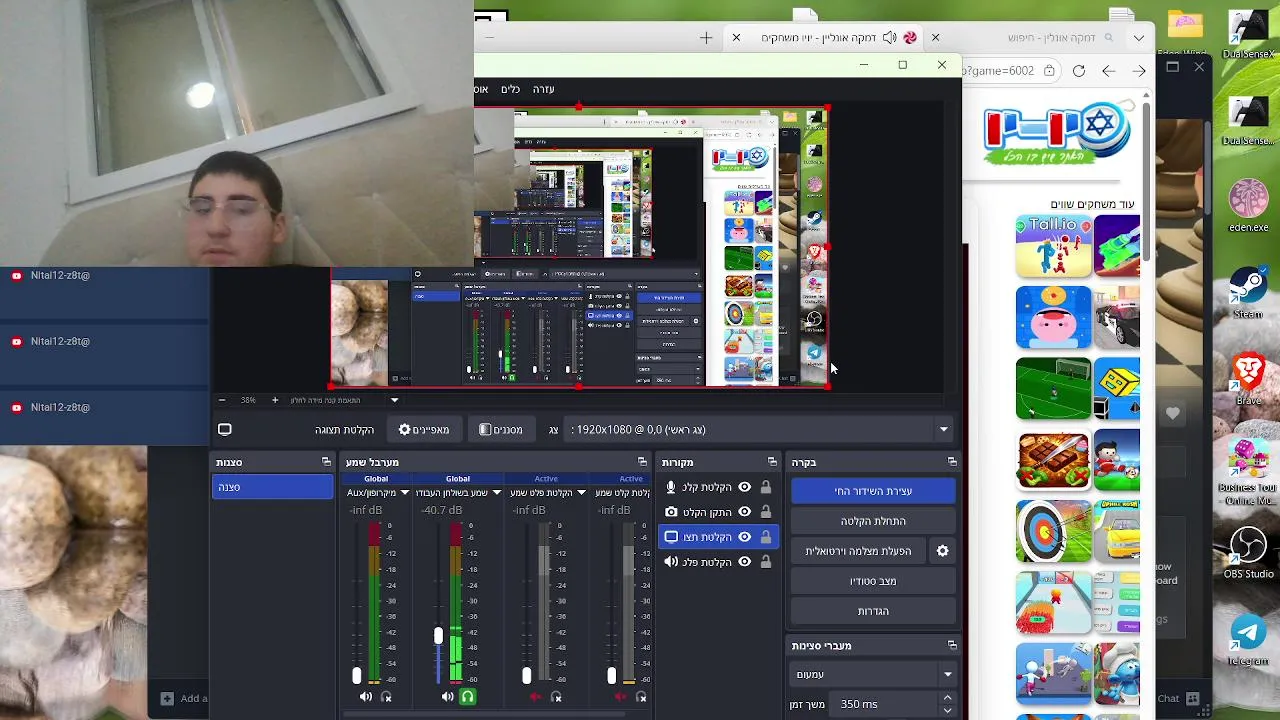Open a new browser tab
This screenshot has height=720, width=1280.
706,38
